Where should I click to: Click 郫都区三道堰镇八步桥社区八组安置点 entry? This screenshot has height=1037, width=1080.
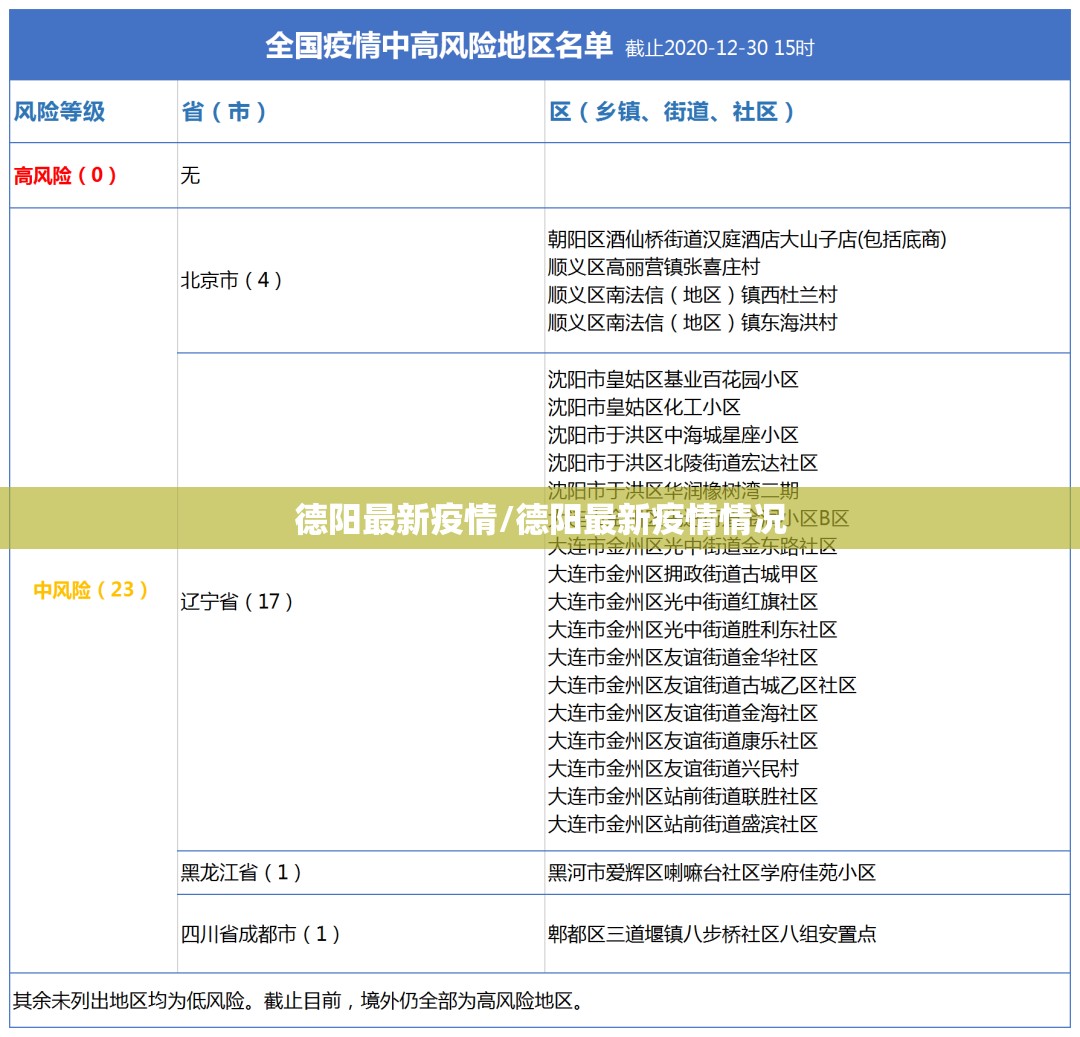click(712, 934)
